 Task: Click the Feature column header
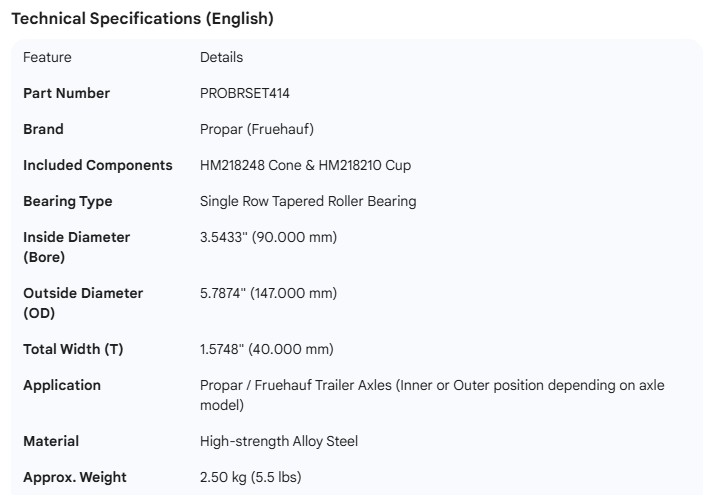(x=47, y=57)
